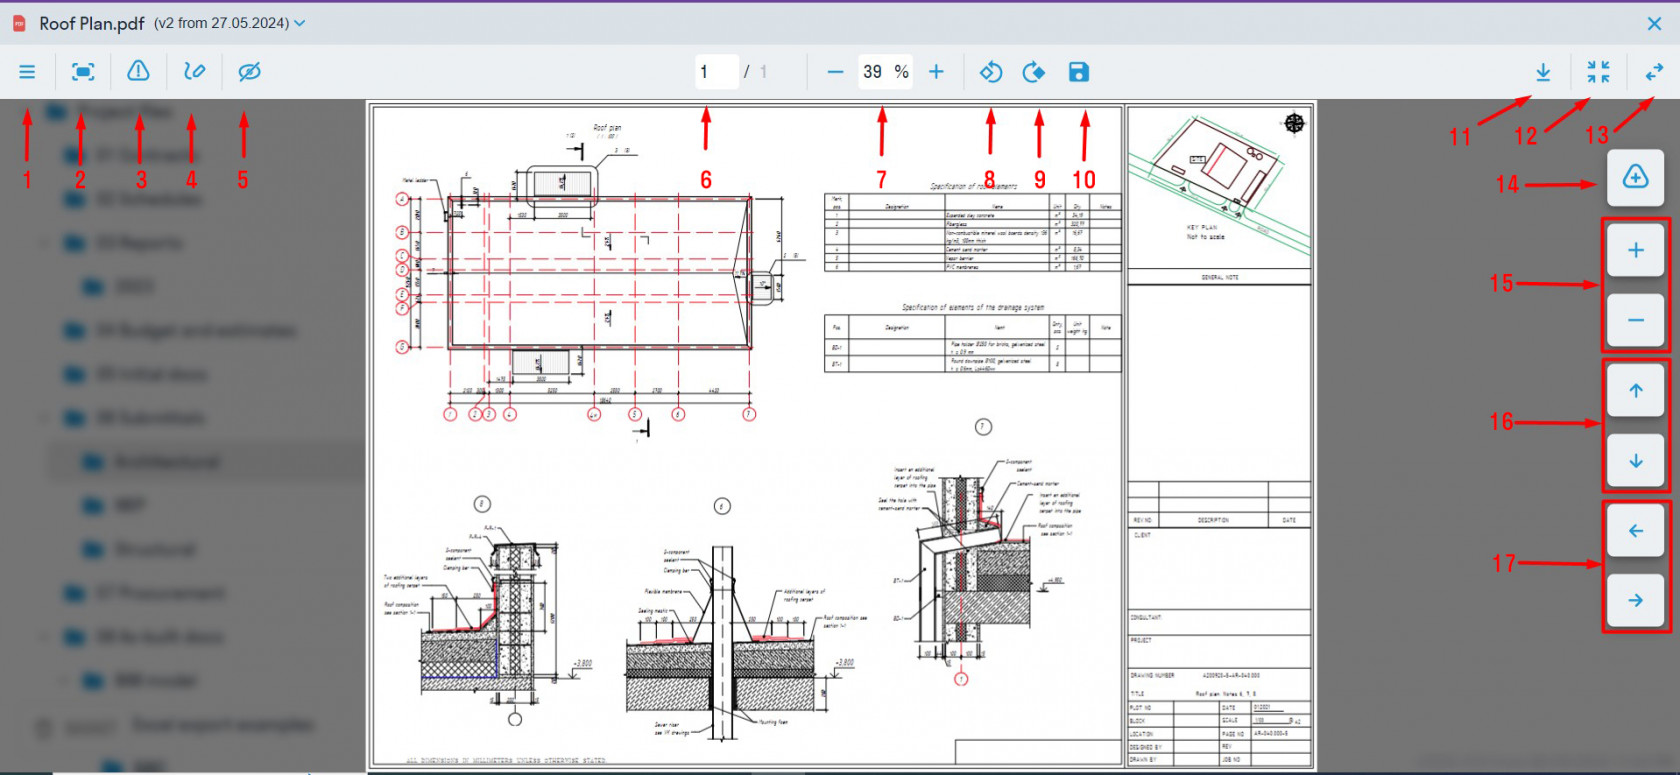
Task: Open the v2 from 27.05.2024 version dropdown
Action: pyautogui.click(x=229, y=23)
